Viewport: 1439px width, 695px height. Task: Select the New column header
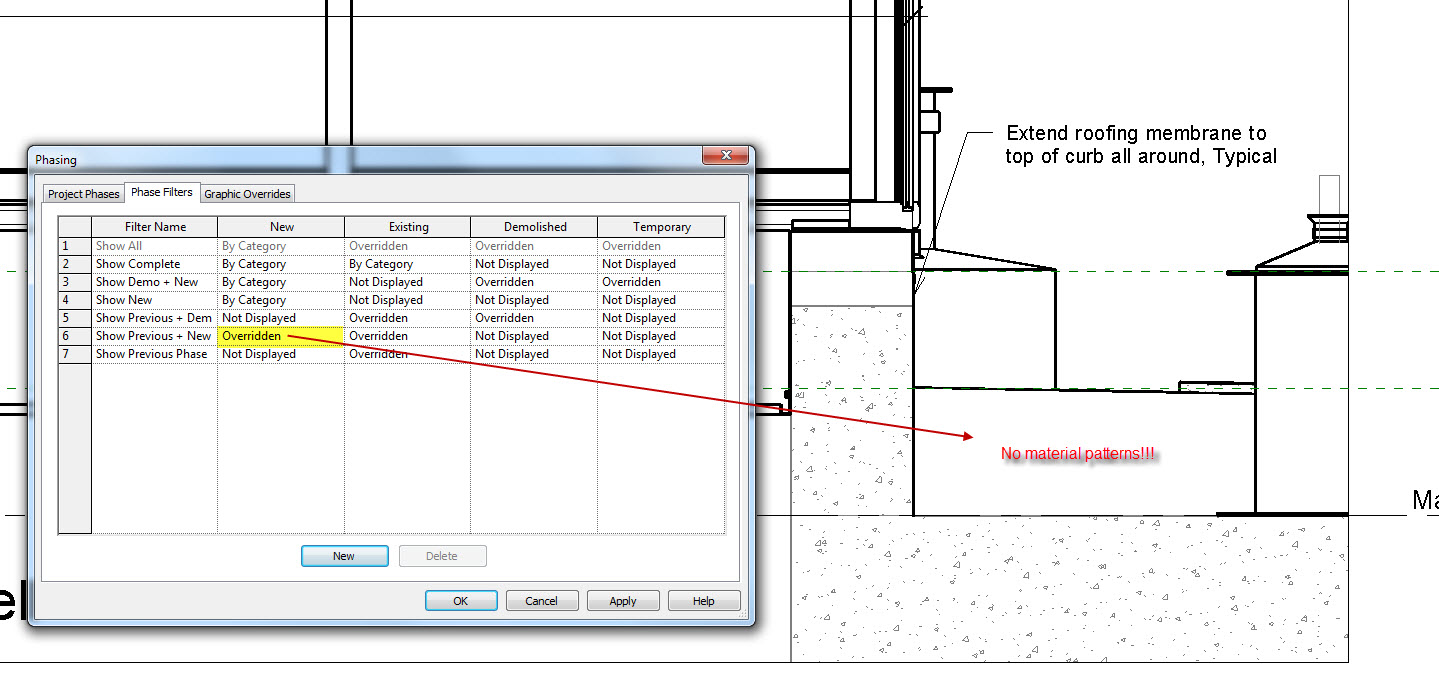(x=282, y=227)
